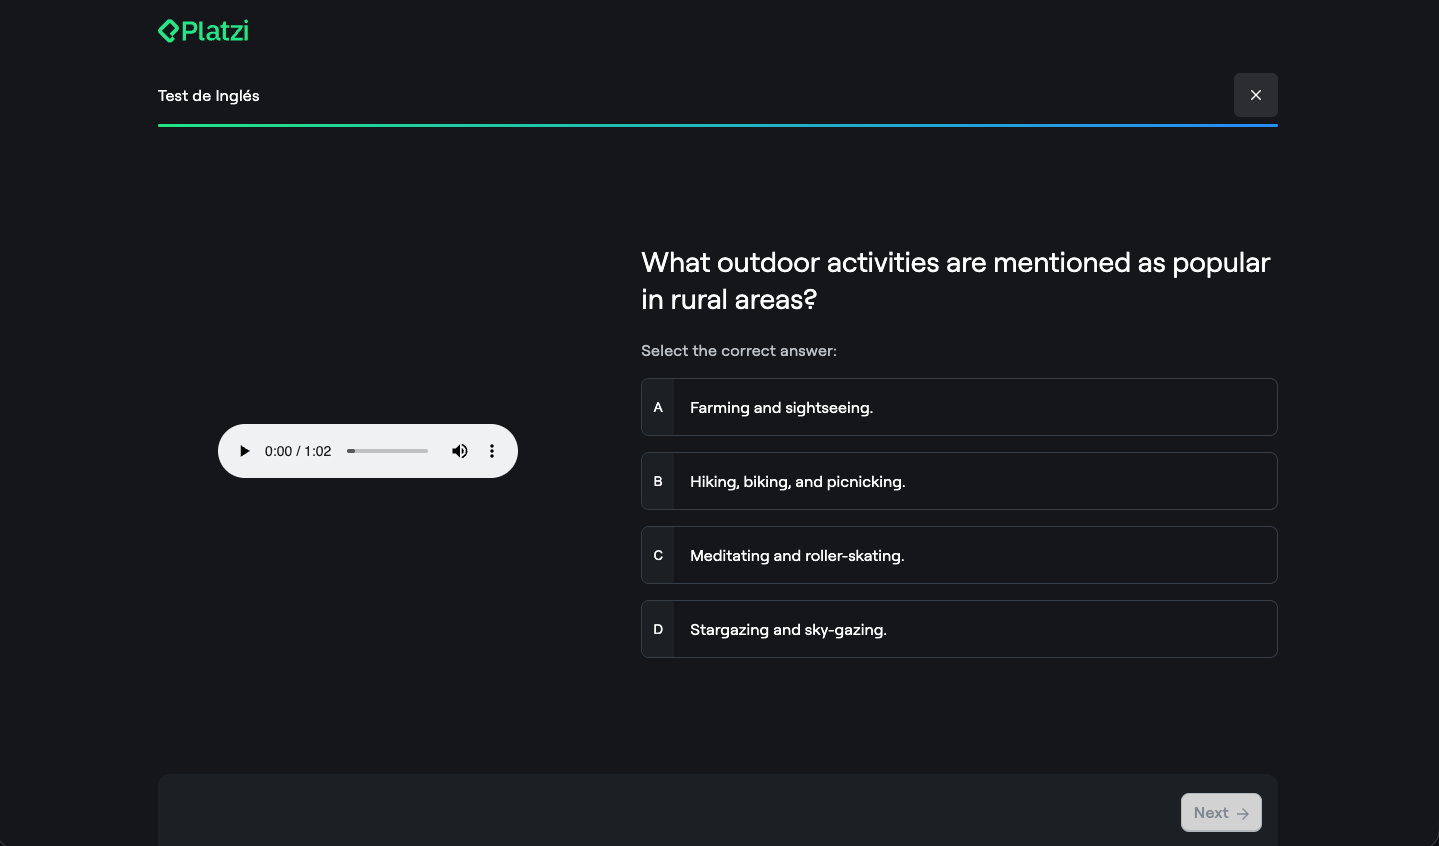The height and width of the screenshot is (846, 1439).
Task: Click the audio seek bar
Action: tap(387, 451)
